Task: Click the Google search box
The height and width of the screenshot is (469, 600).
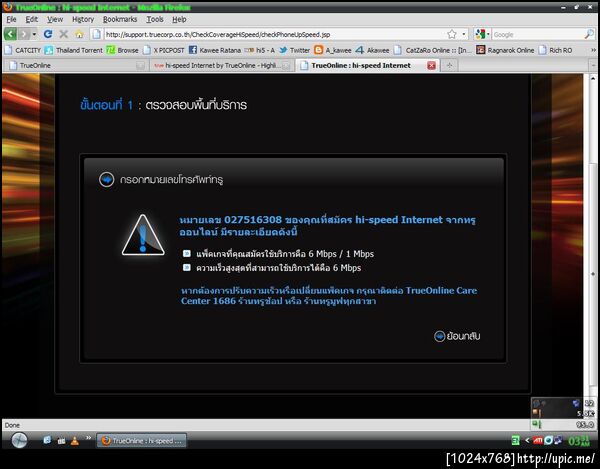Action: (x=538, y=34)
